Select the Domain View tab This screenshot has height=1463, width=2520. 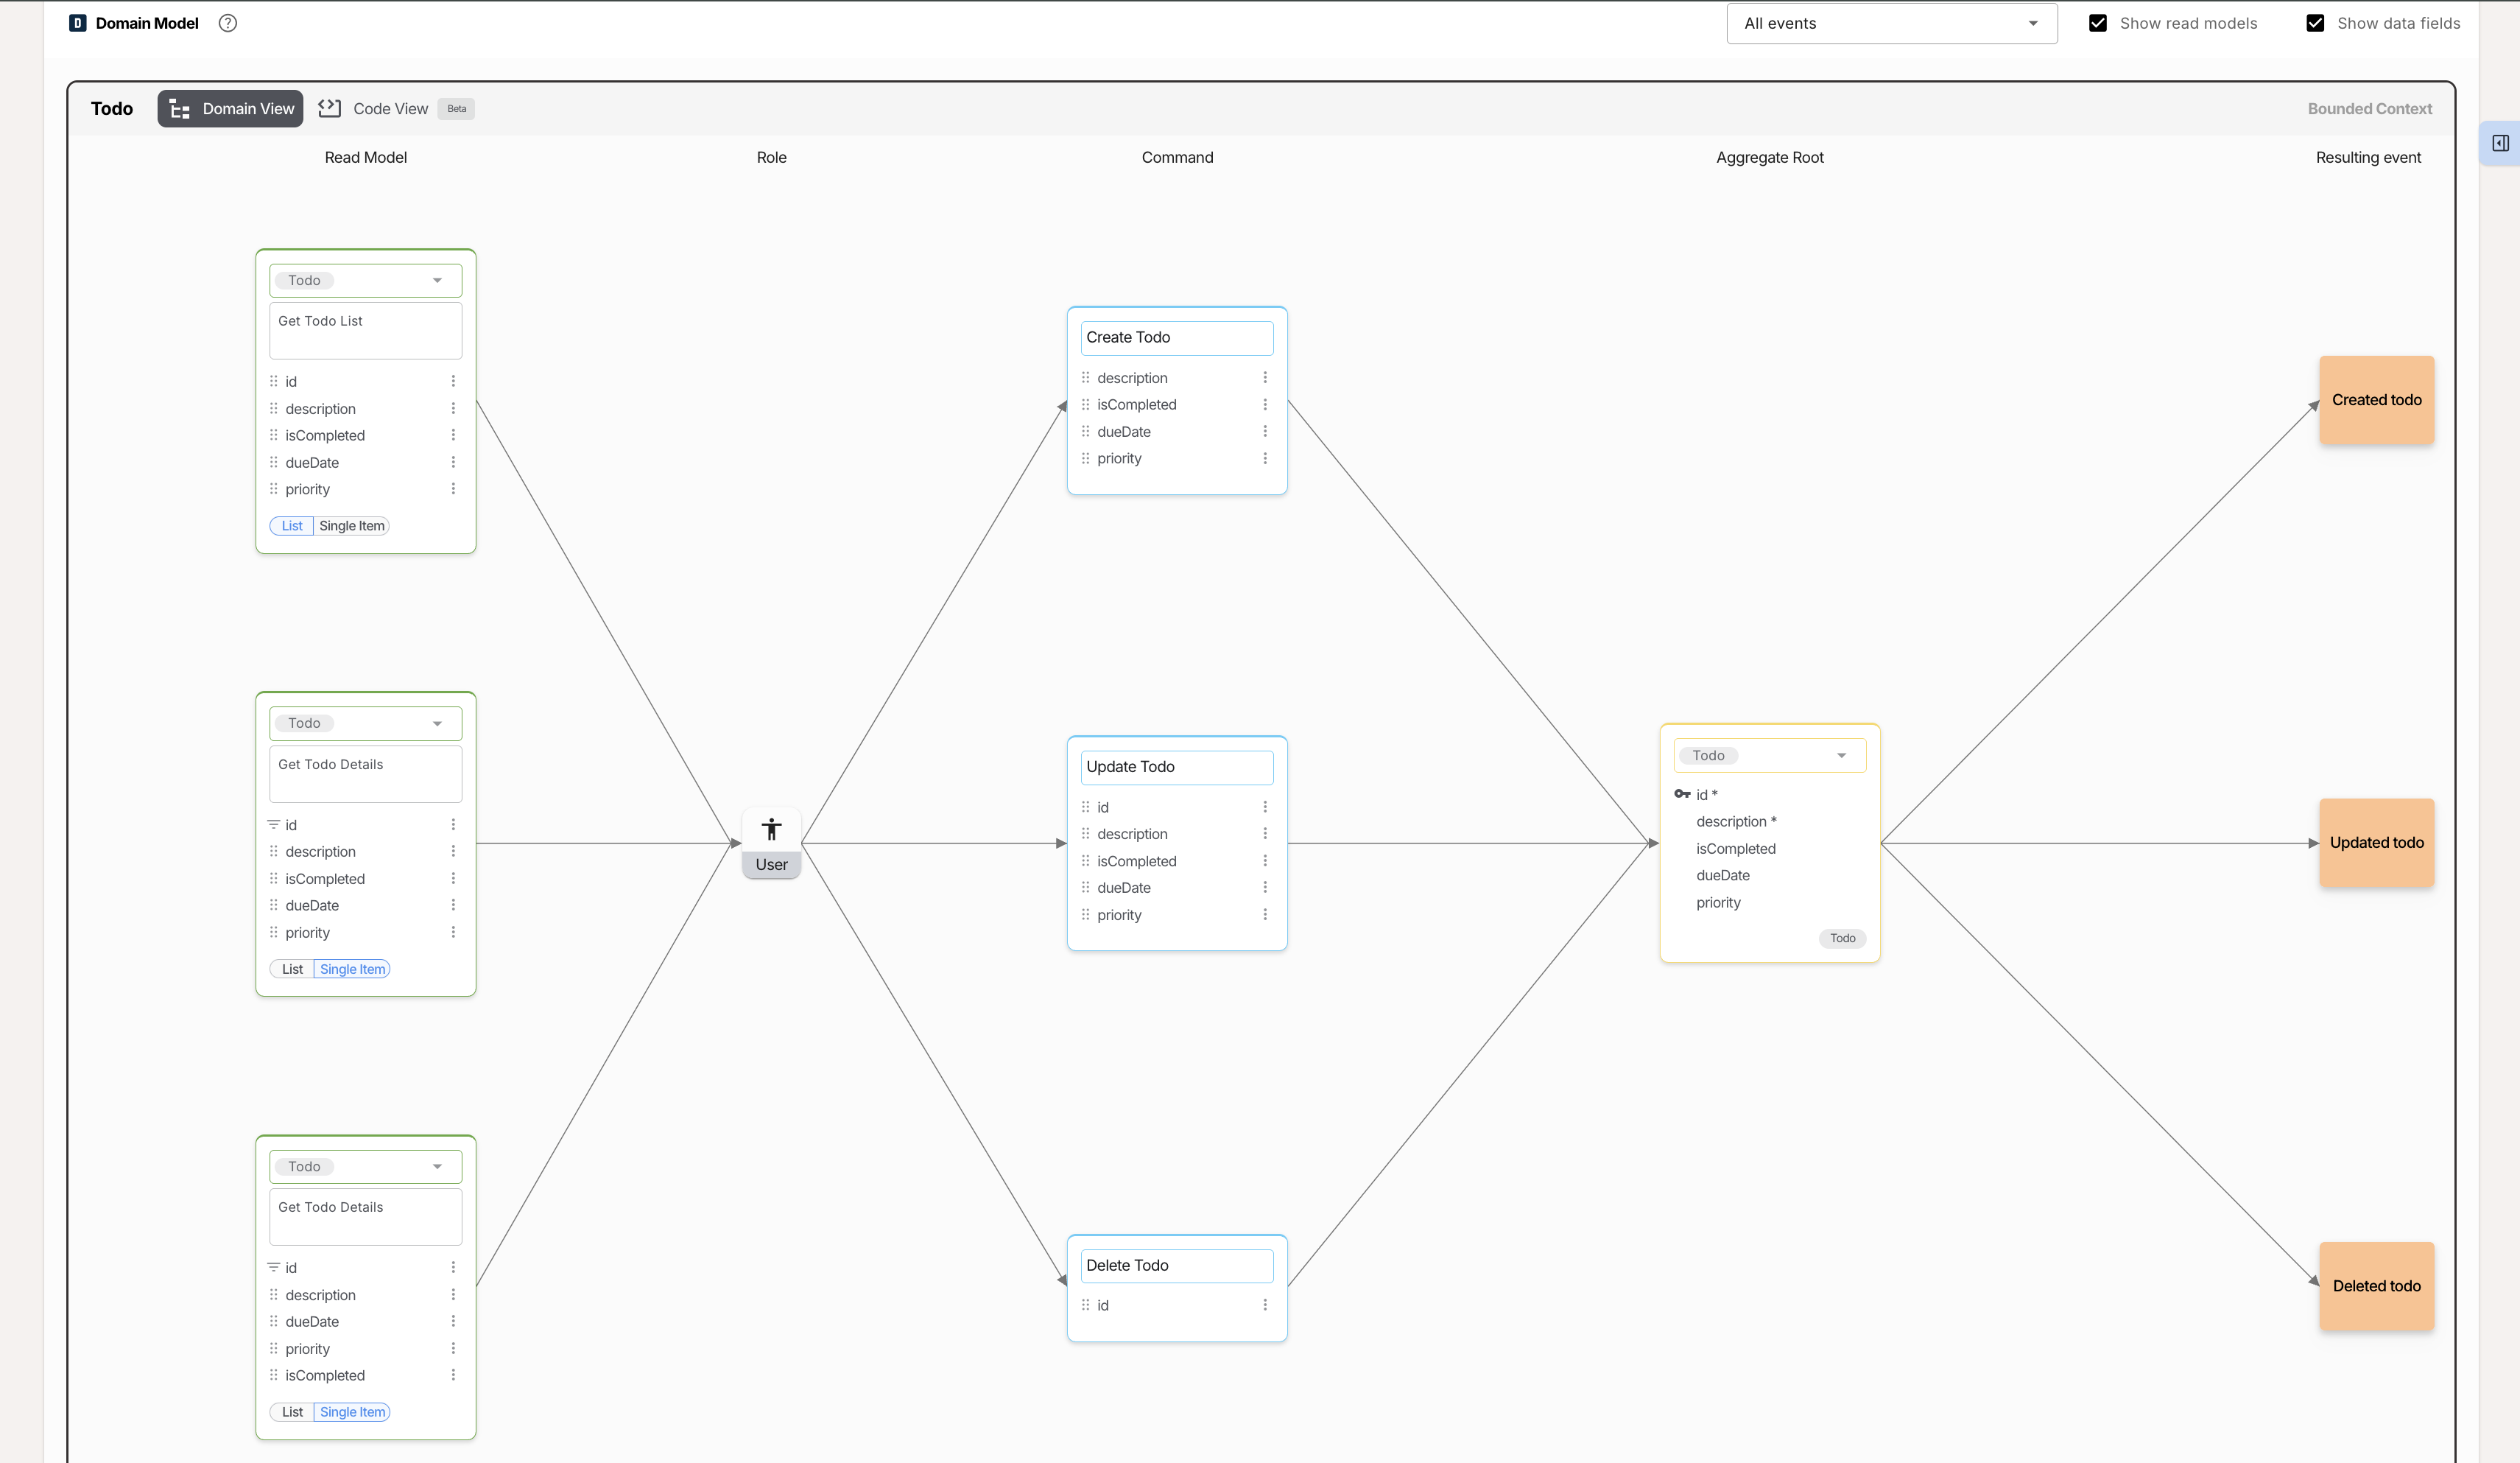pyautogui.click(x=231, y=108)
